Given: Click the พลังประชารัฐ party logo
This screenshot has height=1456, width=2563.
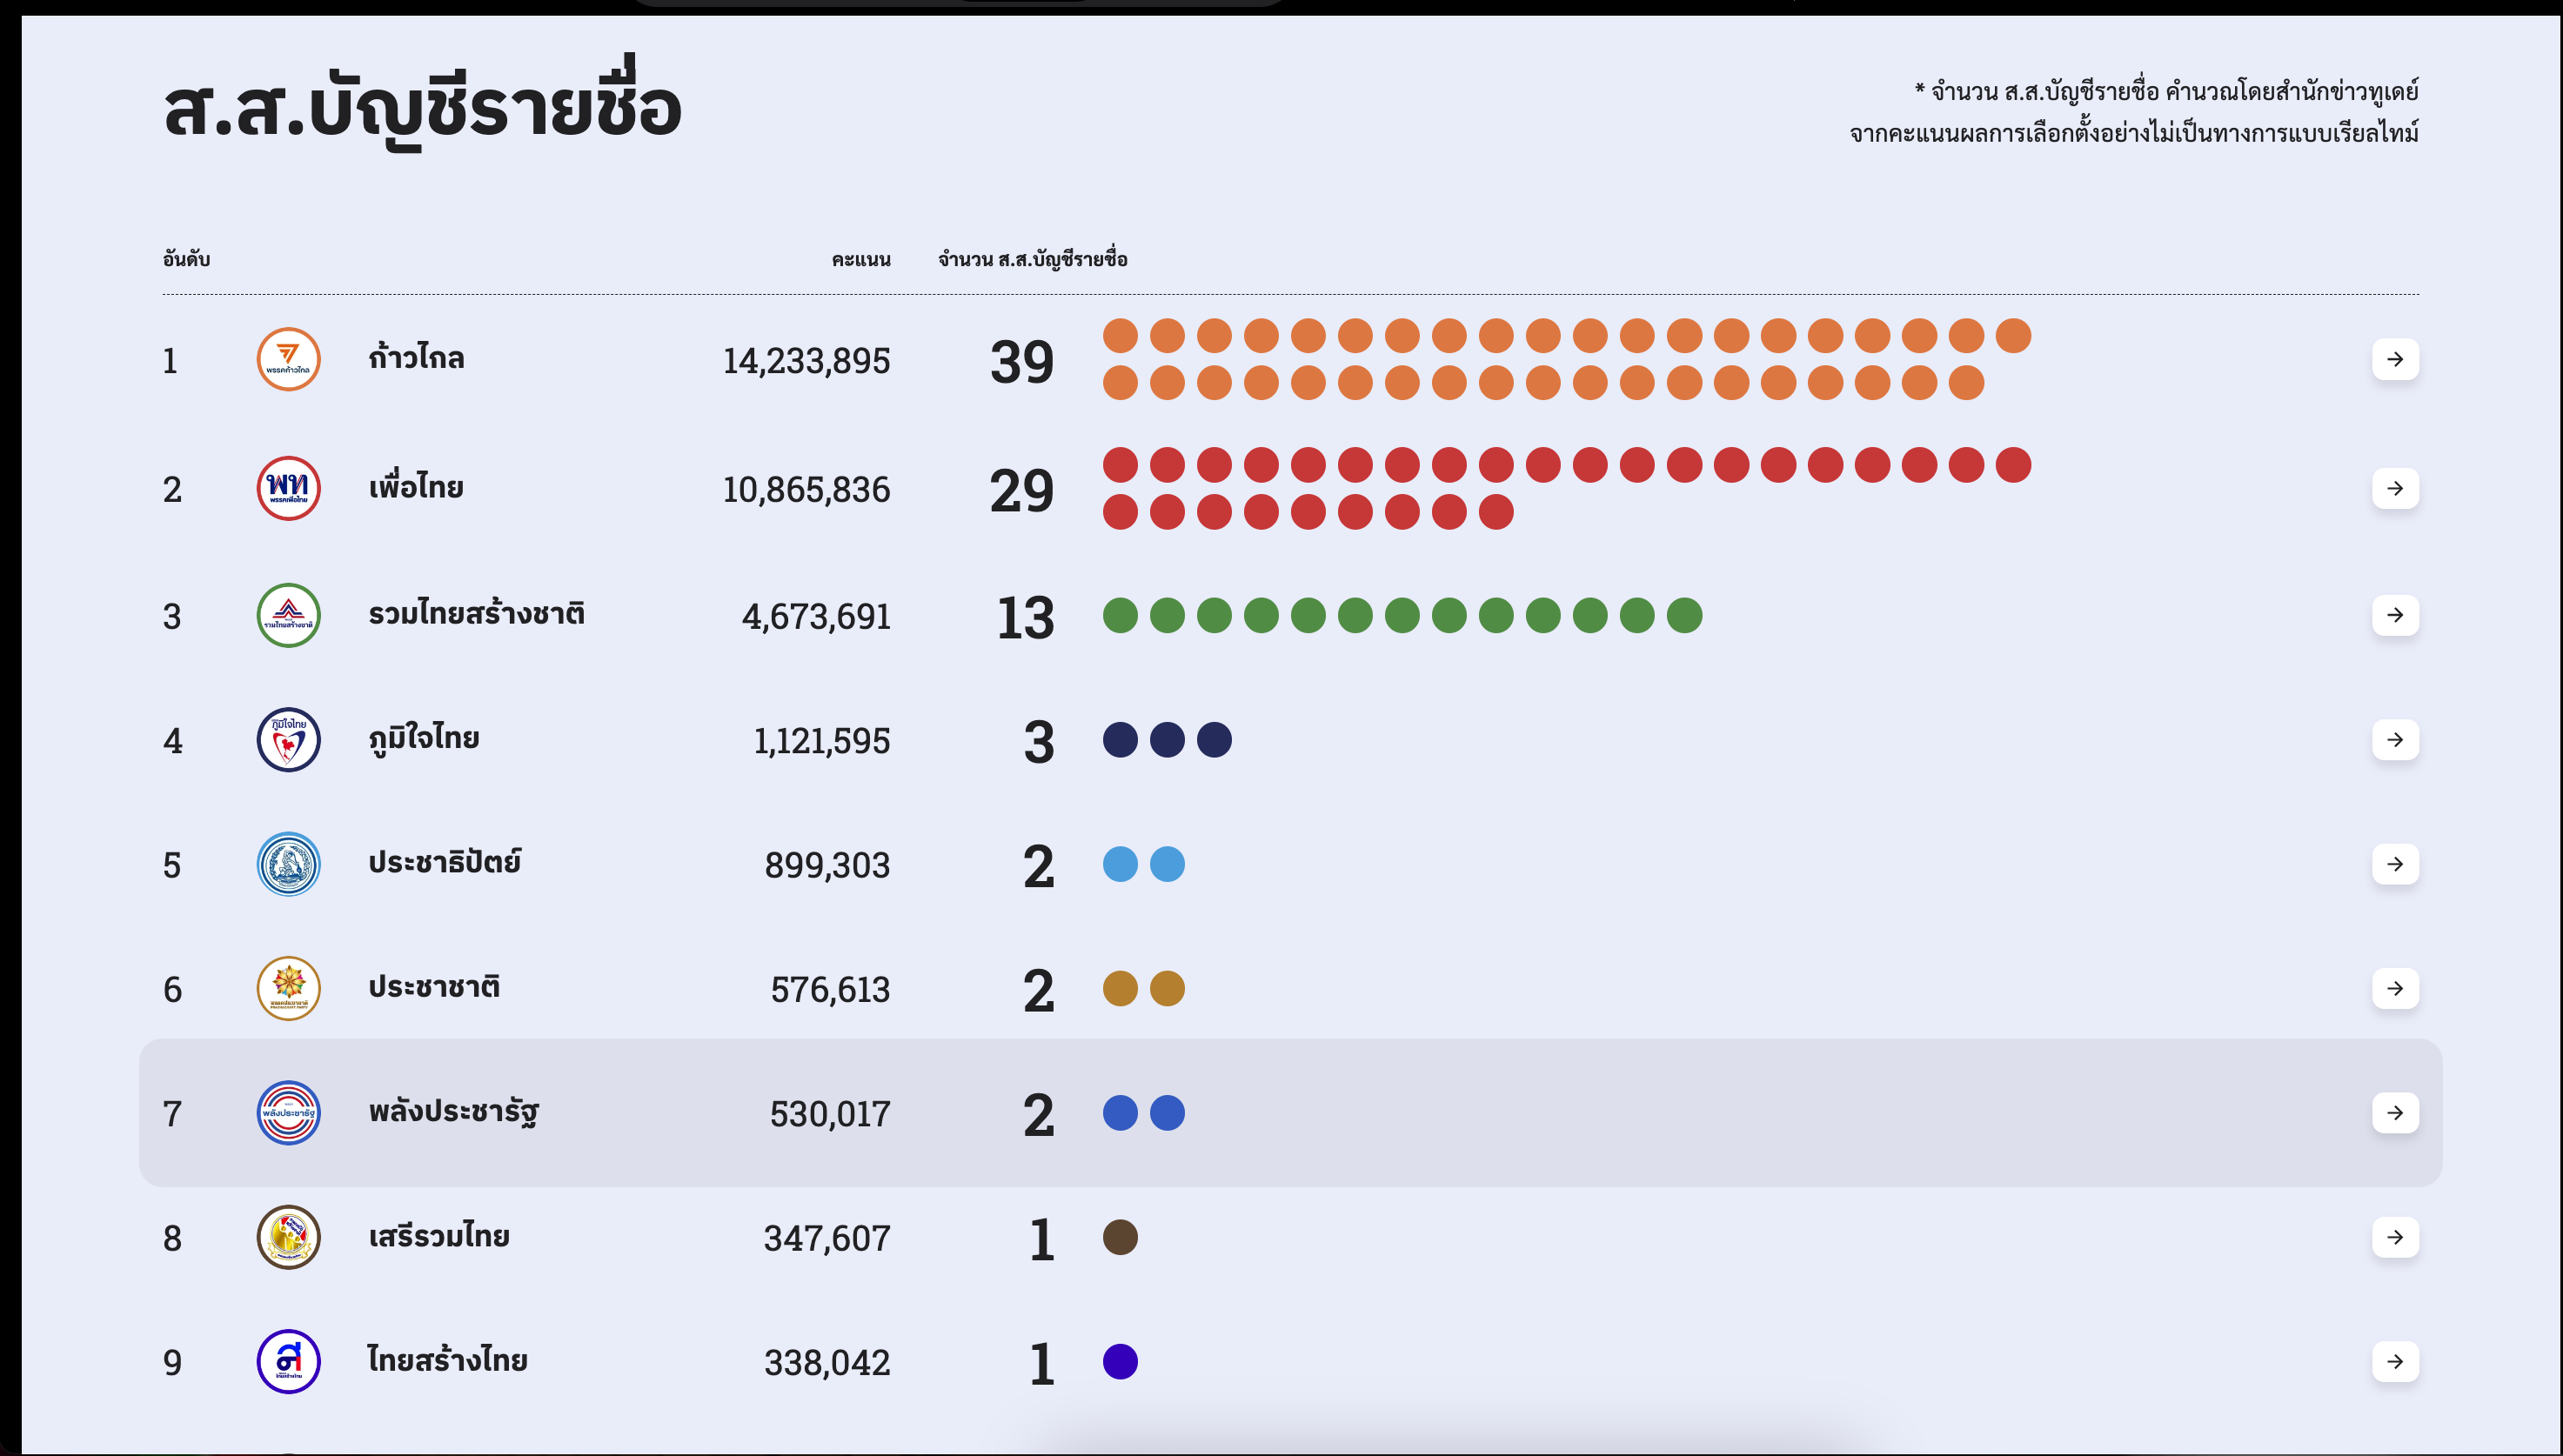Looking at the screenshot, I should (x=288, y=1113).
